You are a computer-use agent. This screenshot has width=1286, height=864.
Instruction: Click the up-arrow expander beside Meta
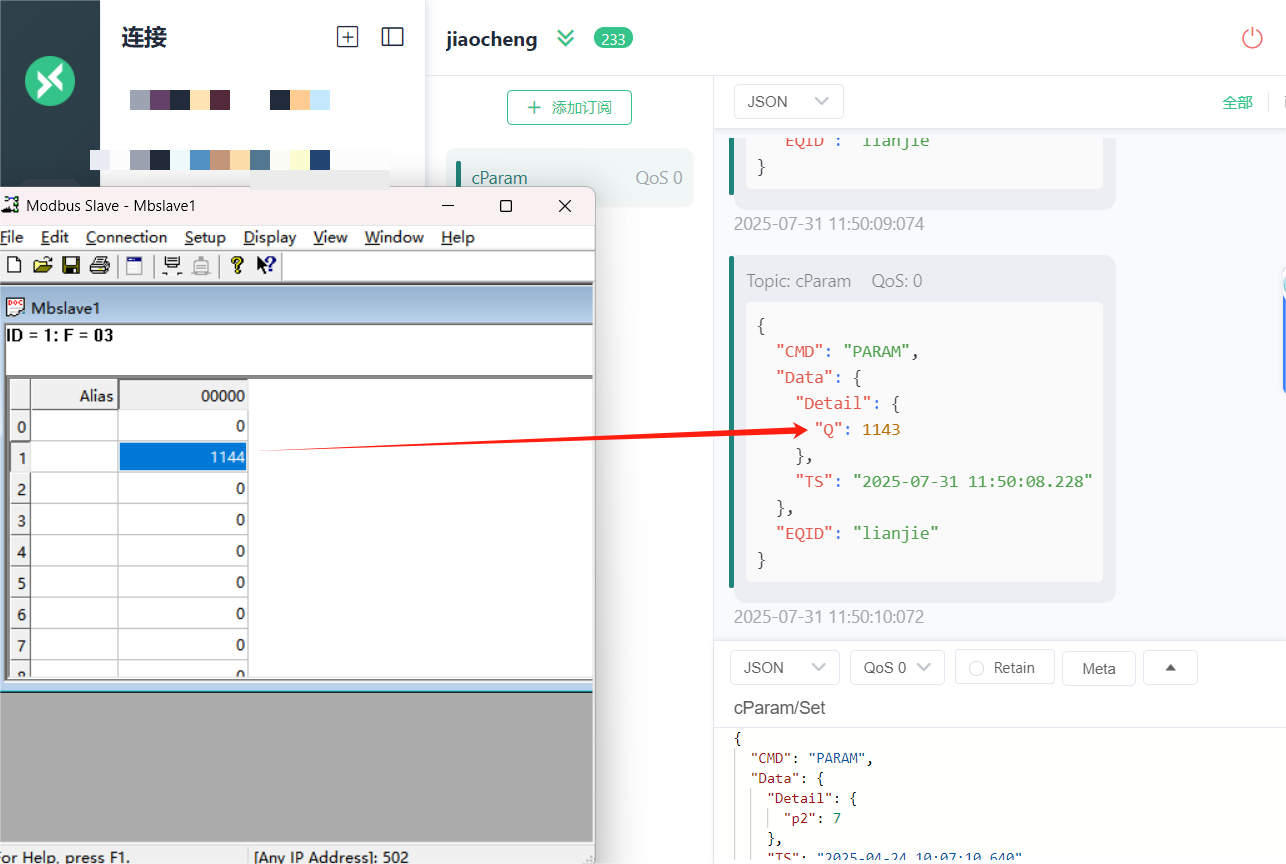click(1170, 667)
